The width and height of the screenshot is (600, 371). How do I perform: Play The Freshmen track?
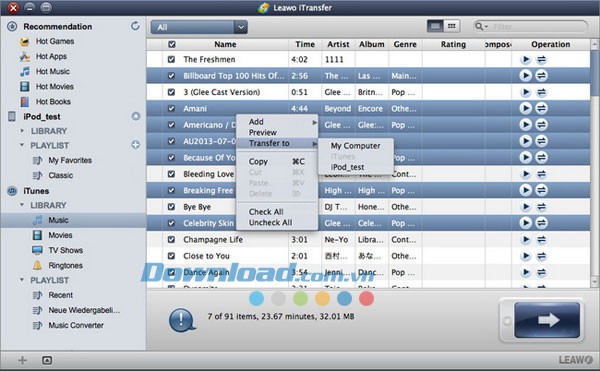526,59
